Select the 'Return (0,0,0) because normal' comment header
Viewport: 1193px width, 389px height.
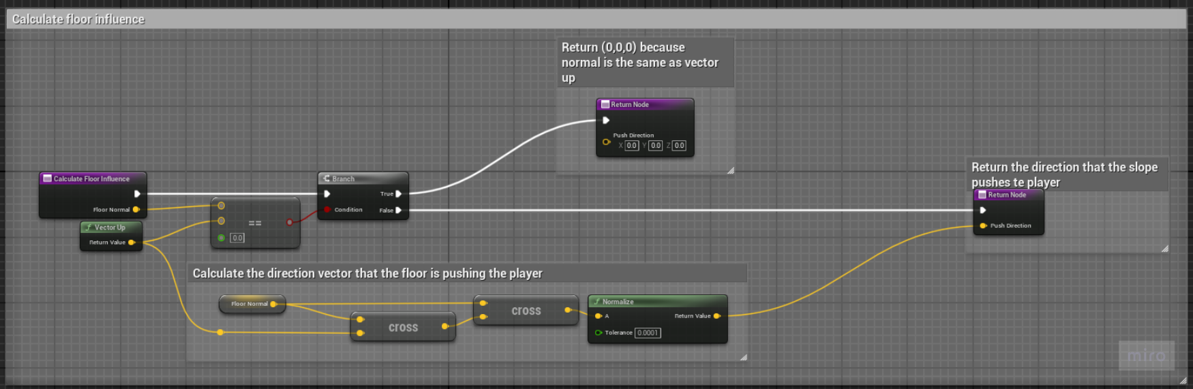click(645, 62)
